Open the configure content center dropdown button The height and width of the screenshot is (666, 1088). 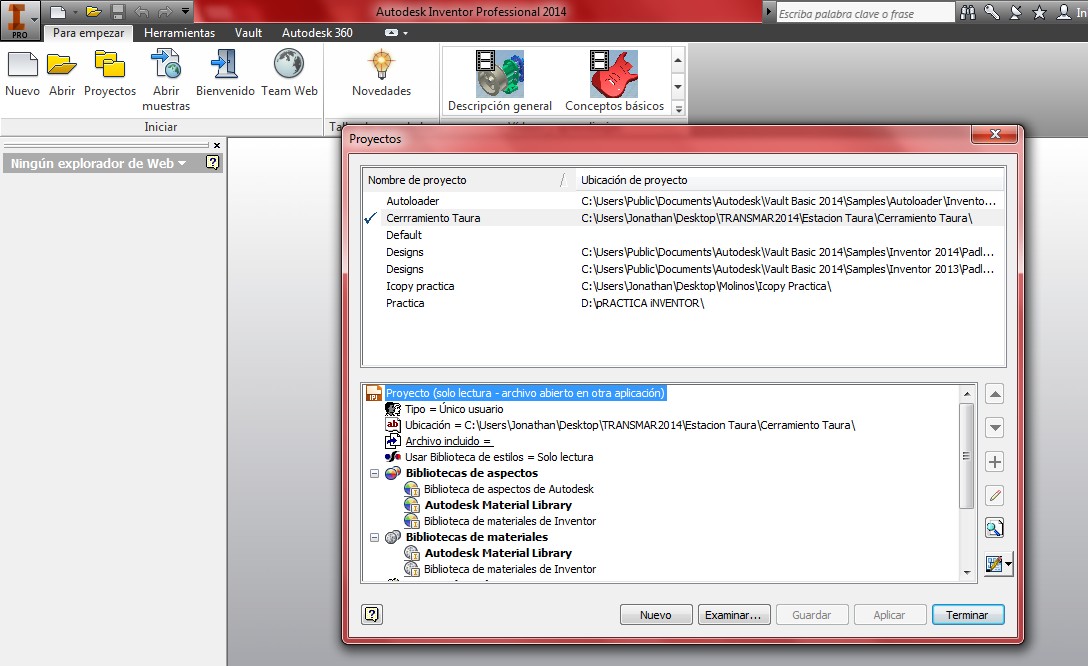tap(998, 564)
